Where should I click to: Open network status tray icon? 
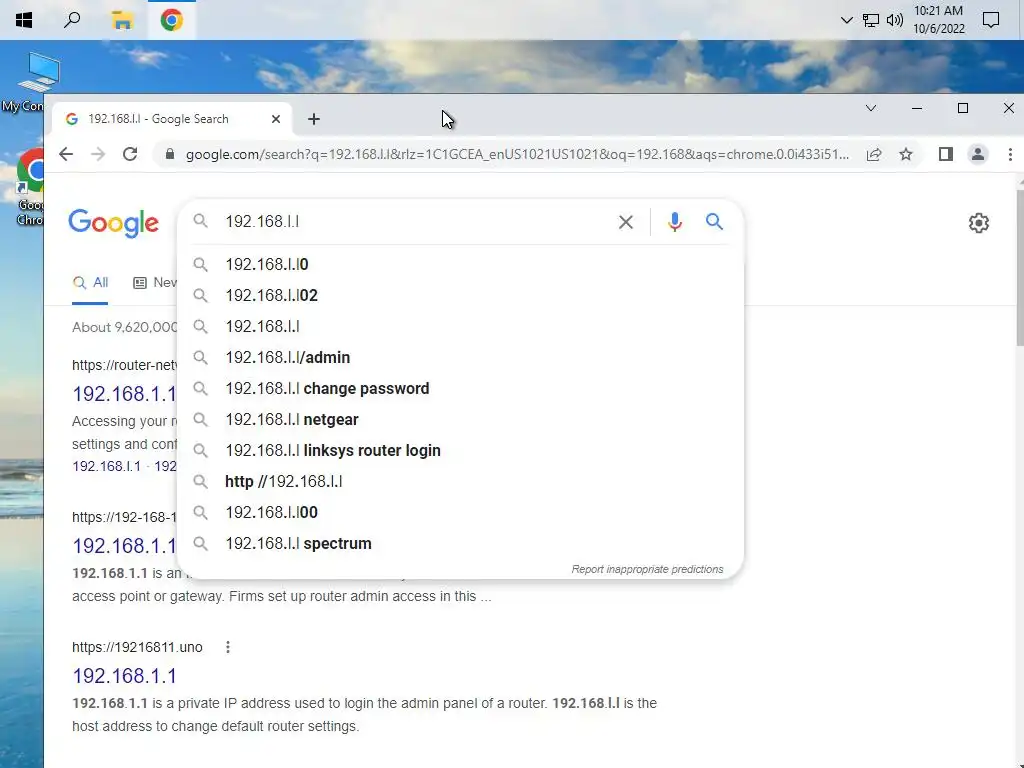pyautogui.click(x=871, y=20)
